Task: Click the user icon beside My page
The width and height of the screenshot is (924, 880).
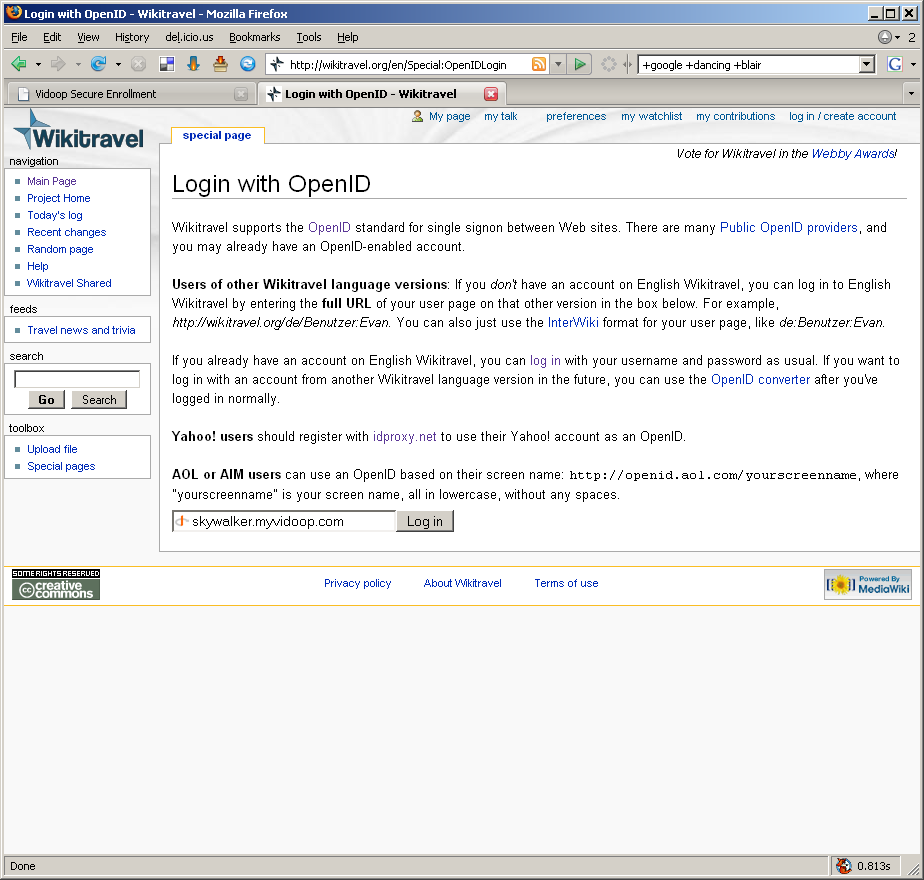Action: (x=417, y=116)
